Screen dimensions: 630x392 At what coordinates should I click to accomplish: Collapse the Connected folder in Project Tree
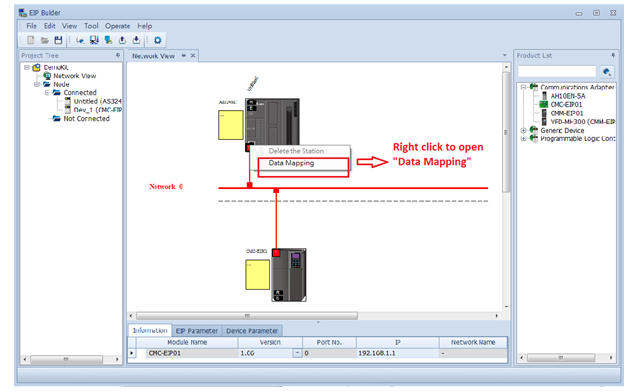[47, 93]
